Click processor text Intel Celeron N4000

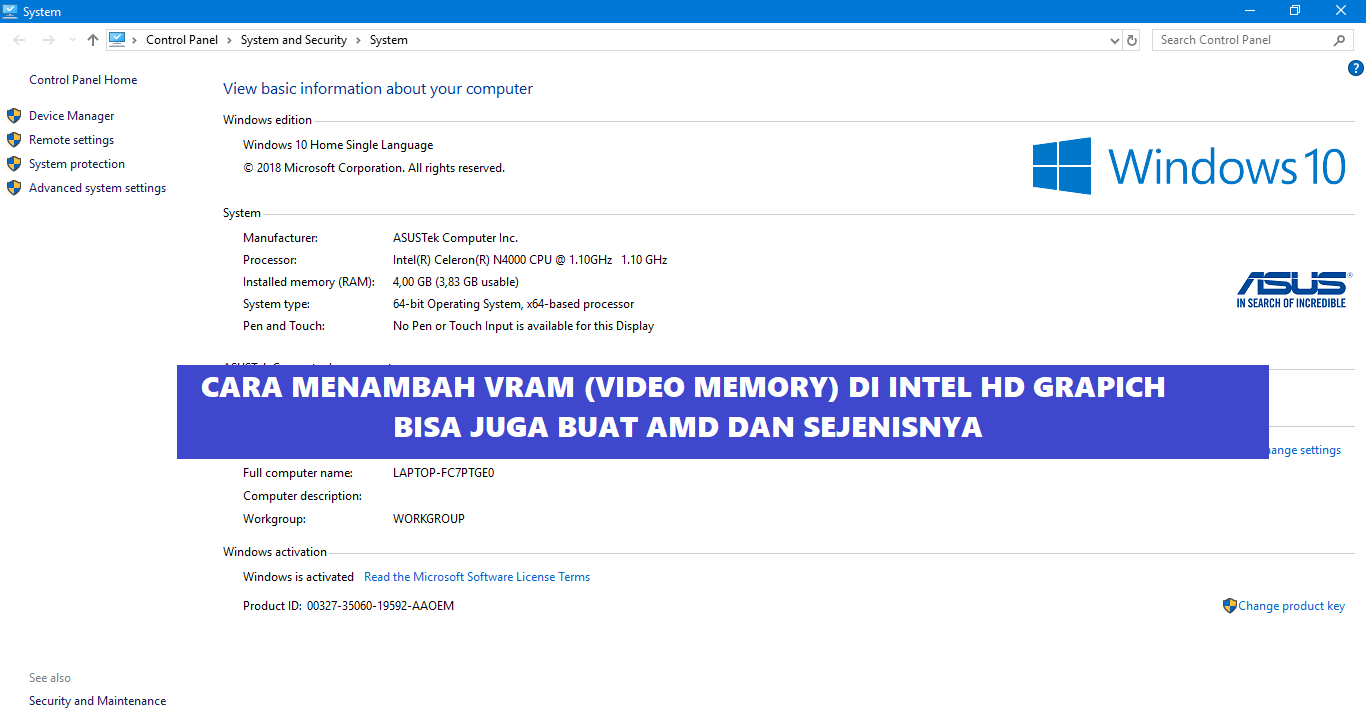pyautogui.click(x=530, y=260)
